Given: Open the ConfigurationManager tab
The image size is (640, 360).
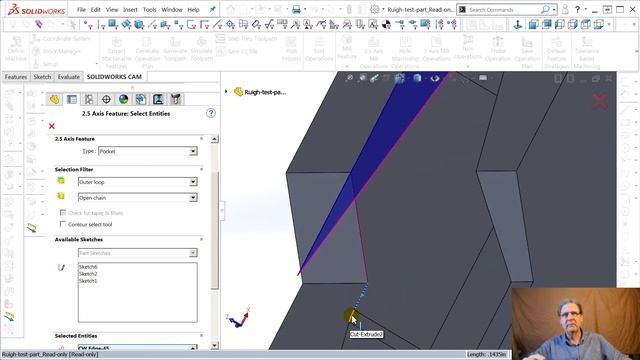Looking at the screenshot, I should 89,99.
